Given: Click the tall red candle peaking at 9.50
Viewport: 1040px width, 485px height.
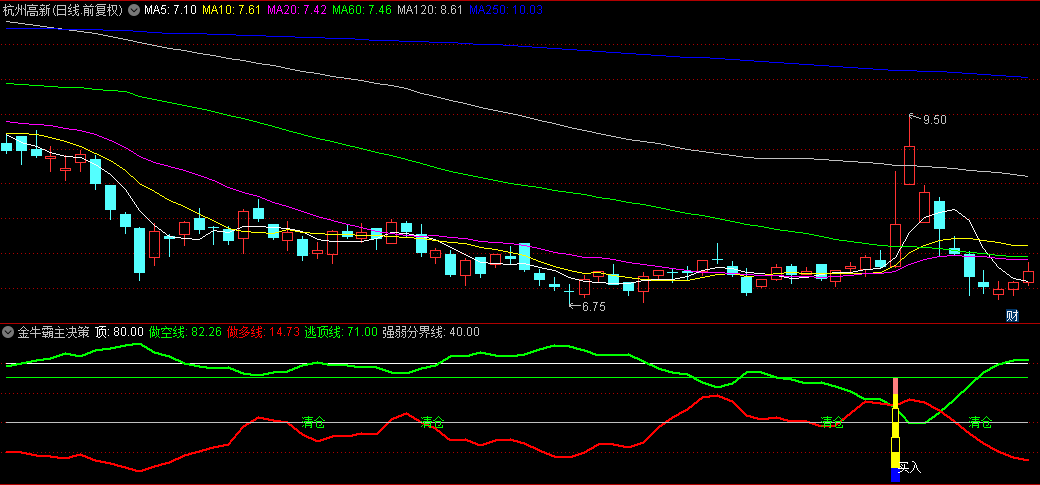Looking at the screenshot, I should [x=909, y=165].
